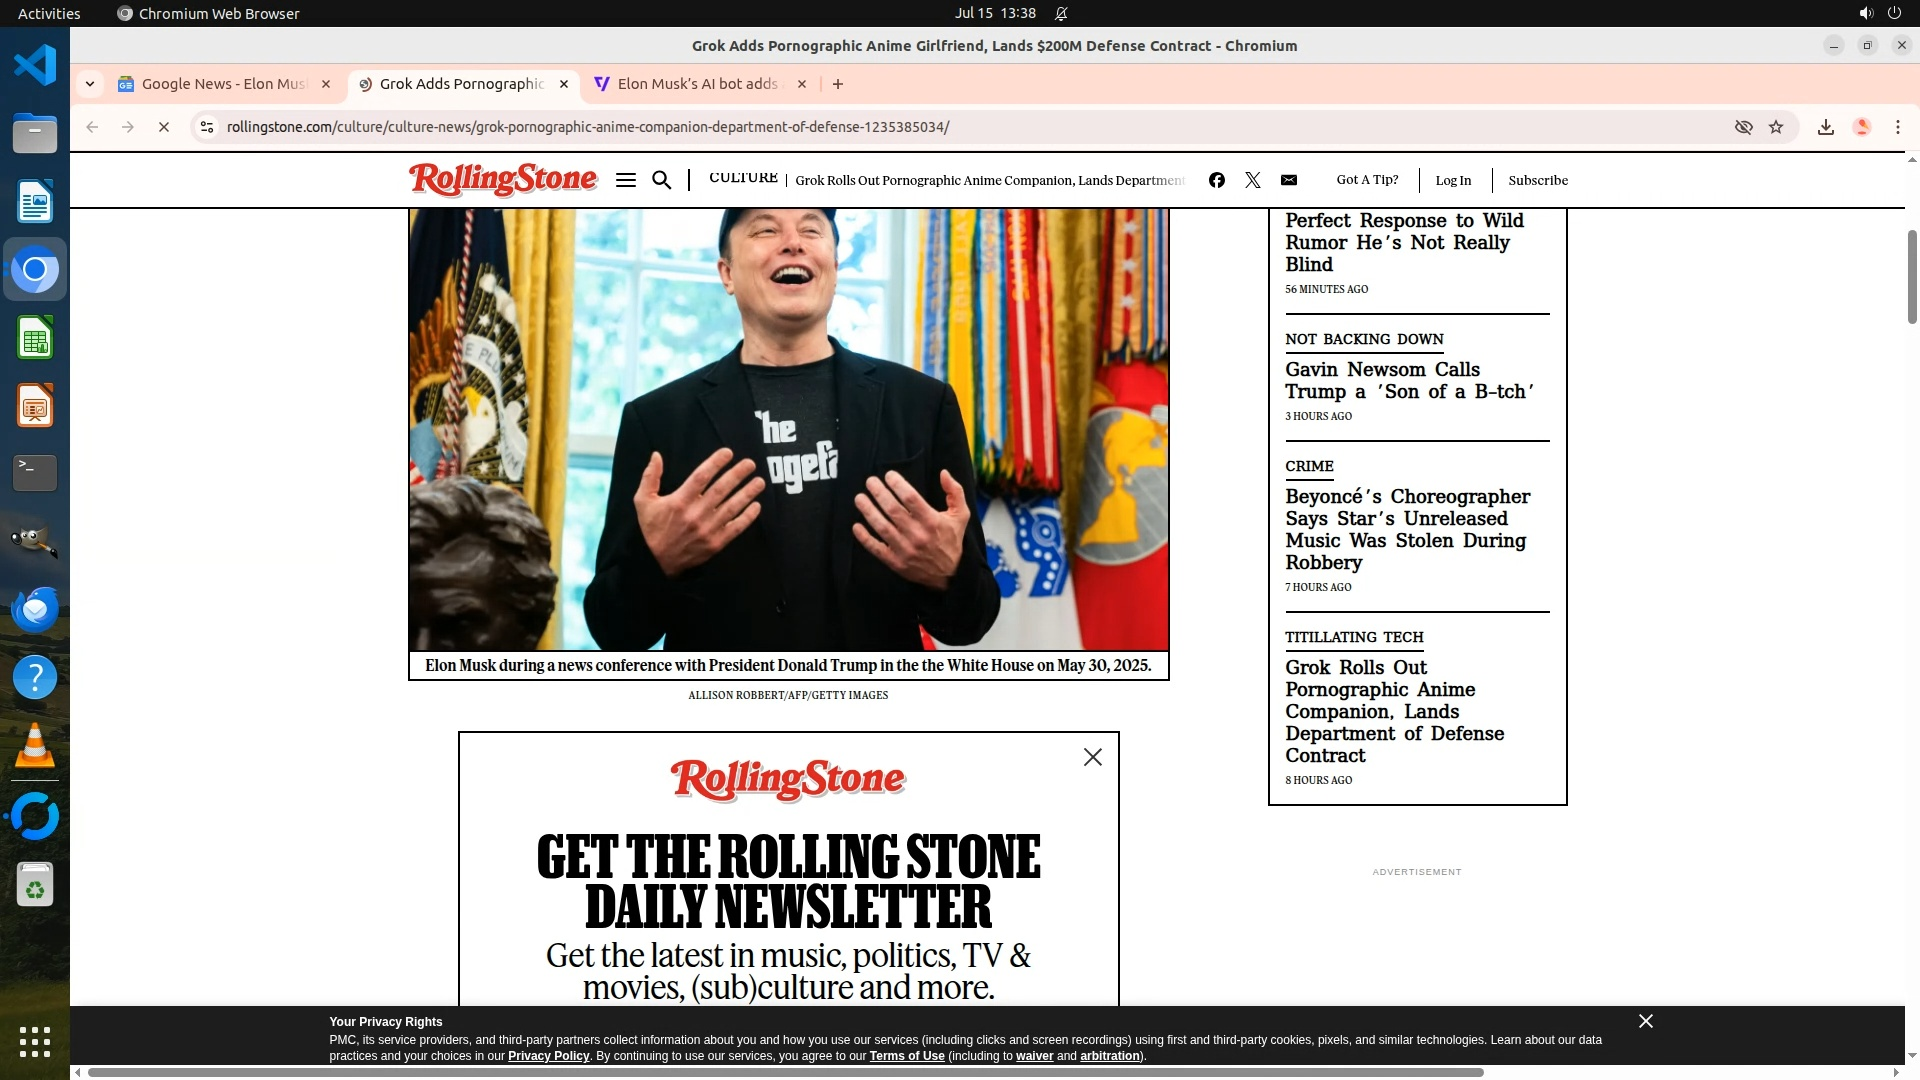This screenshot has width=1920, height=1080.
Task: Bookmark this page with star icon
Action: [x=1776, y=127]
